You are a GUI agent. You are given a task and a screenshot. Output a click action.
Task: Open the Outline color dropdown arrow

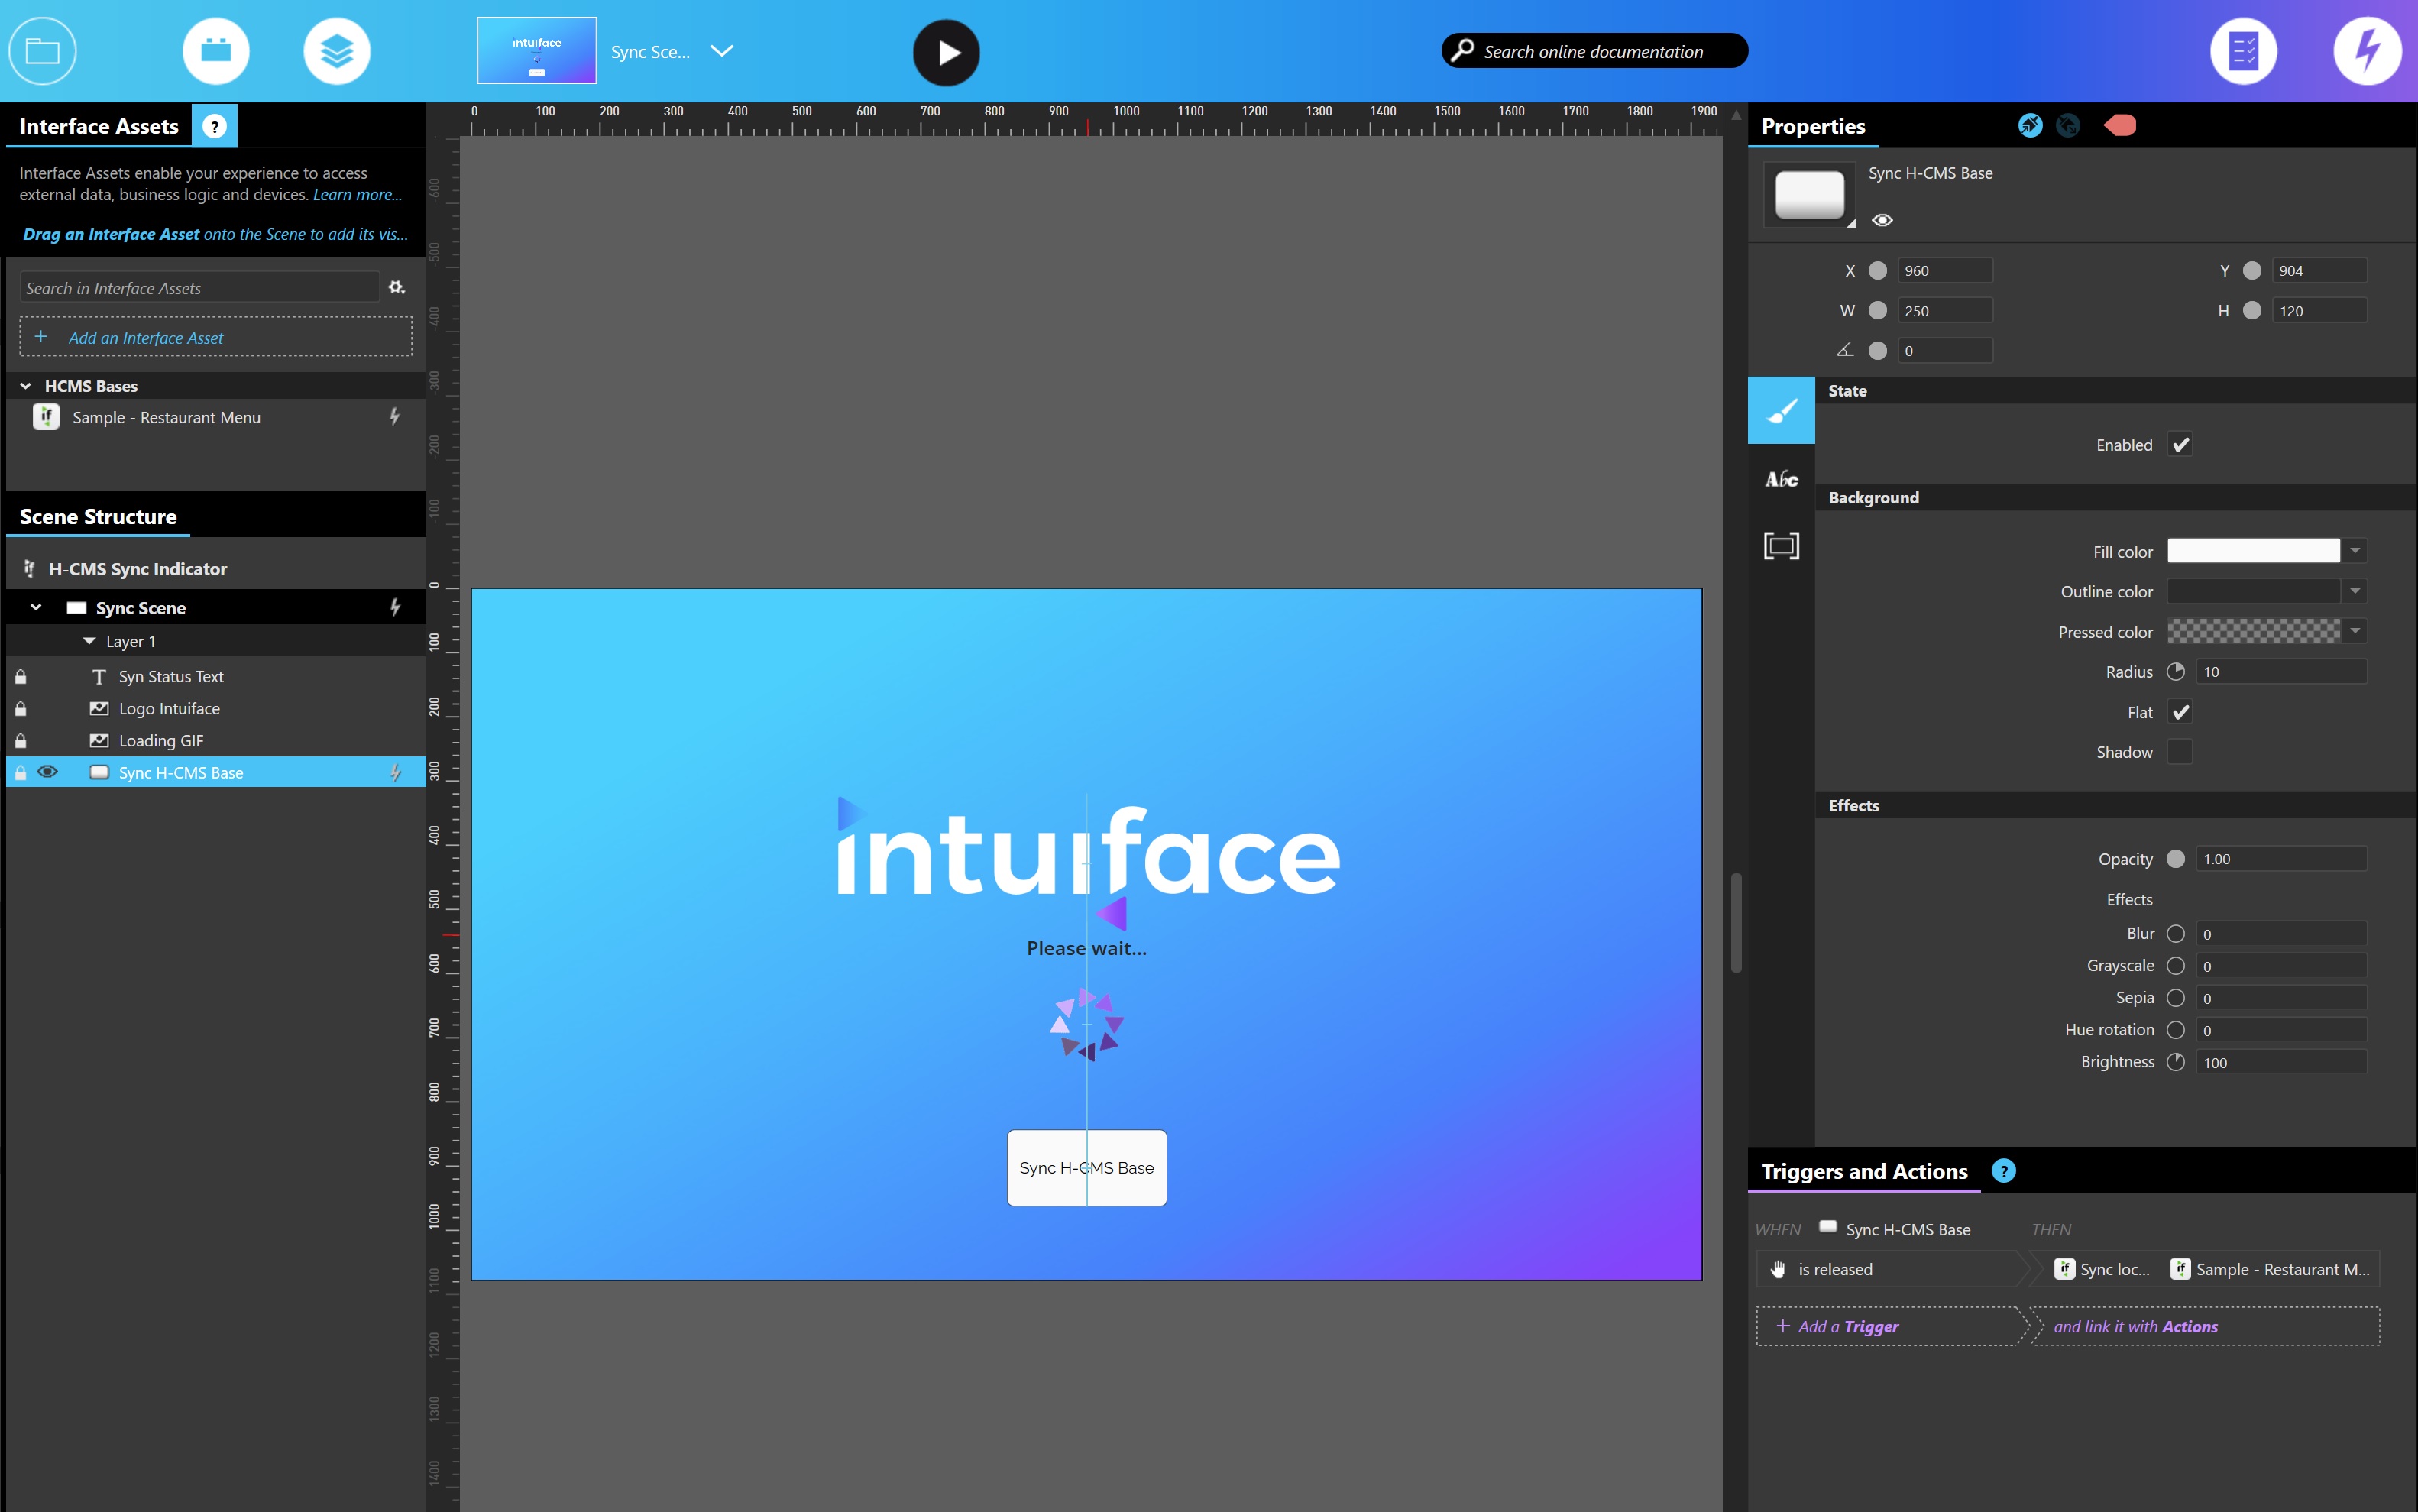coord(2355,591)
